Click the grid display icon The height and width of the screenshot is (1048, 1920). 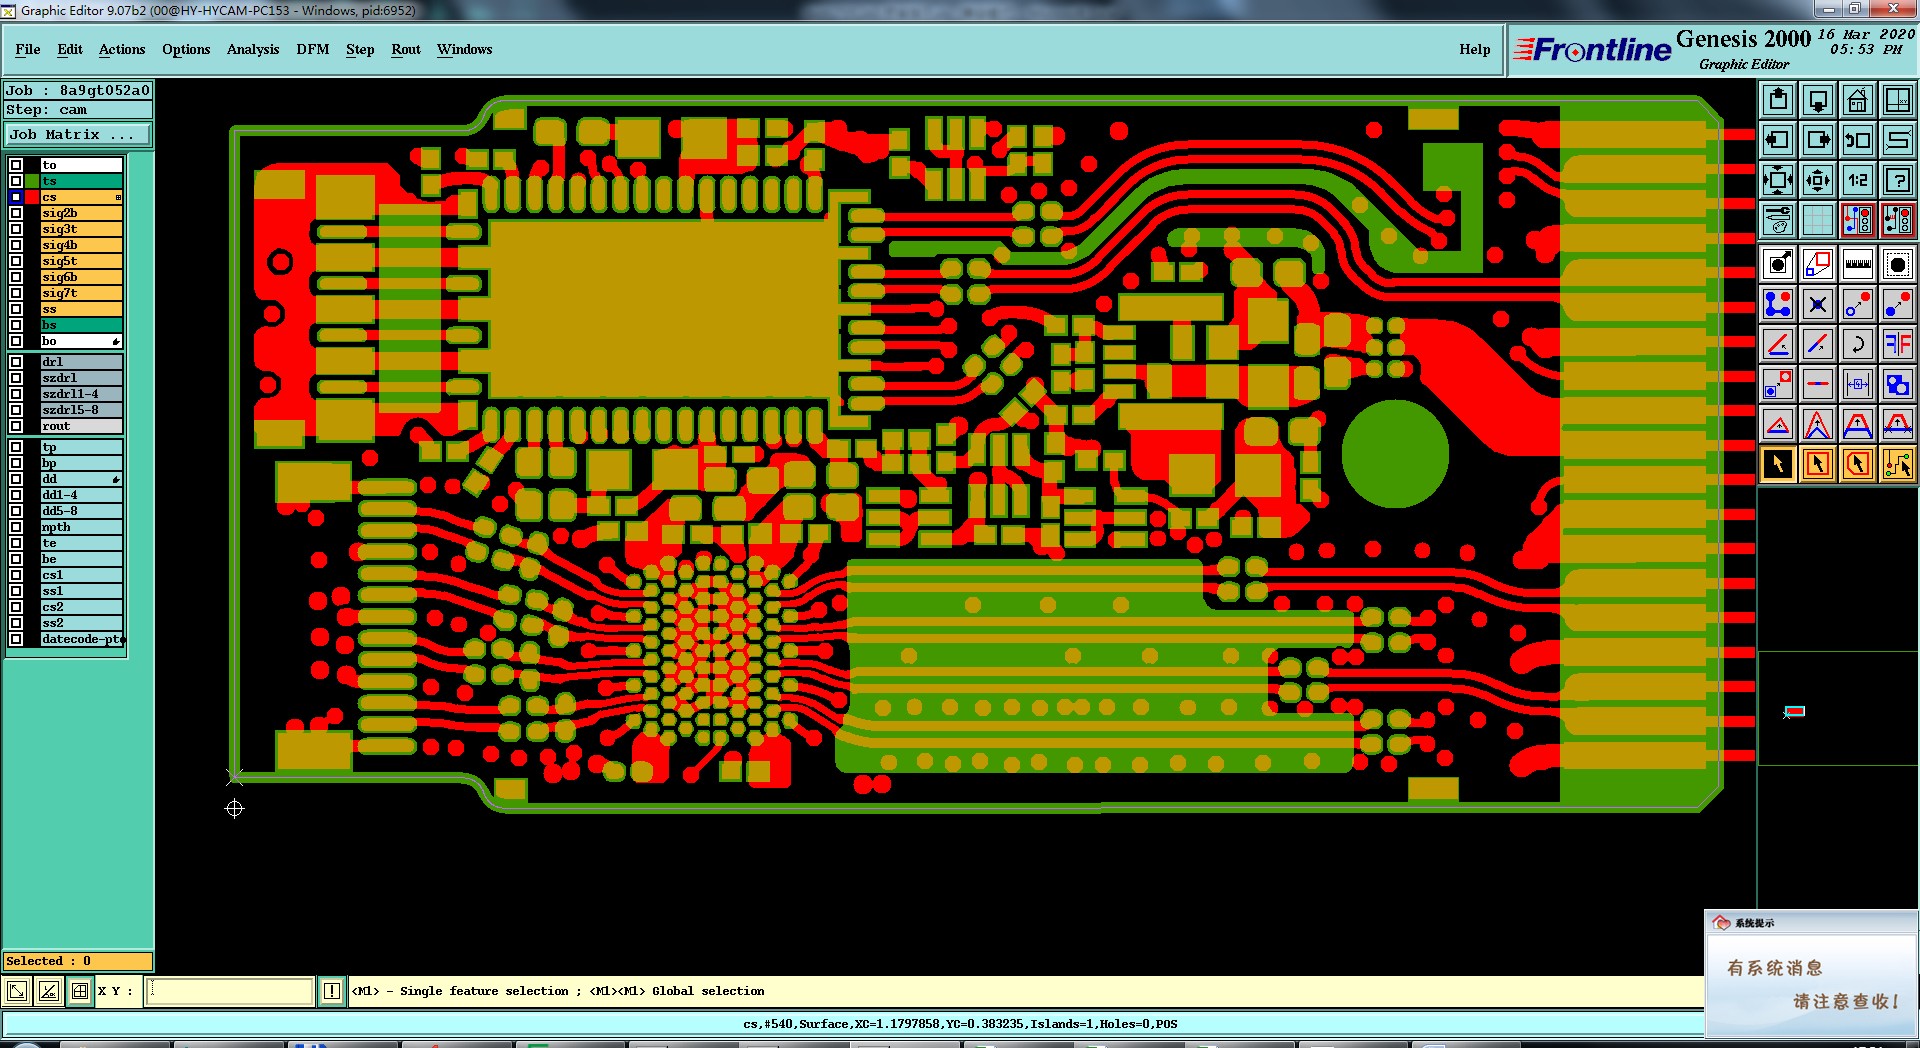tap(1817, 220)
